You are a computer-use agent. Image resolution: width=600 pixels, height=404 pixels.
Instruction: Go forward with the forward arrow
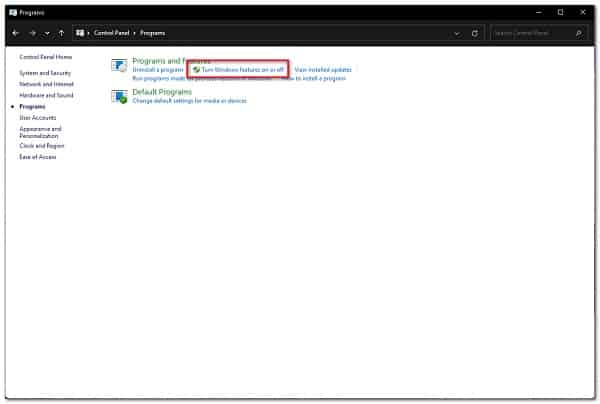click(x=33, y=33)
